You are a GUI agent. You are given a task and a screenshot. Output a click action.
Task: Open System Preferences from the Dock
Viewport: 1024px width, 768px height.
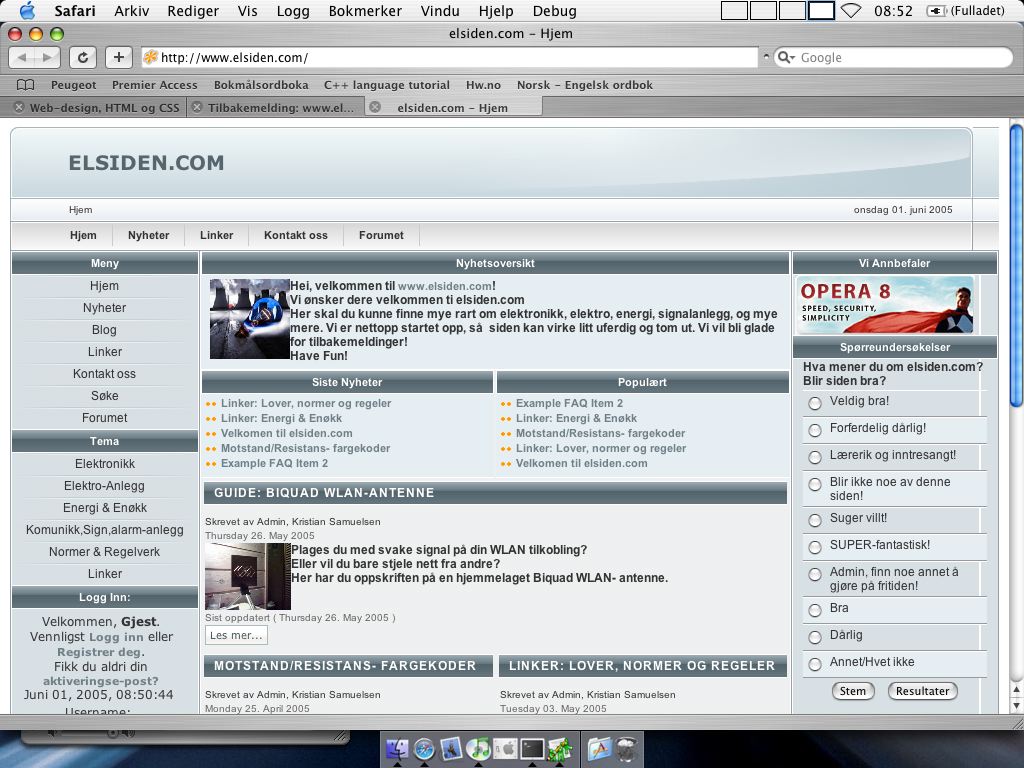pos(505,748)
